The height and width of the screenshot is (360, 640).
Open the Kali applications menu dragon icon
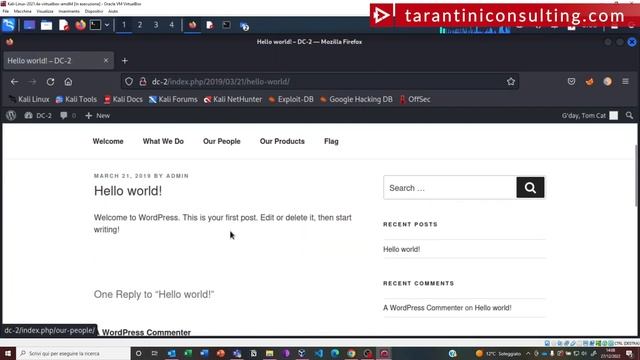(x=9, y=25)
